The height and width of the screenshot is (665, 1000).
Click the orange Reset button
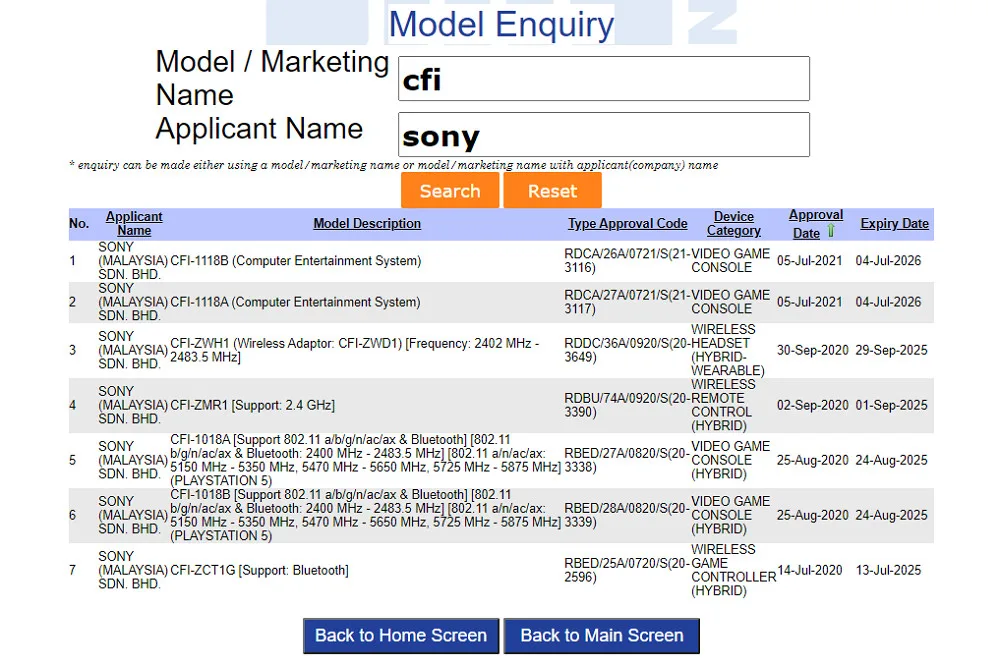point(552,191)
